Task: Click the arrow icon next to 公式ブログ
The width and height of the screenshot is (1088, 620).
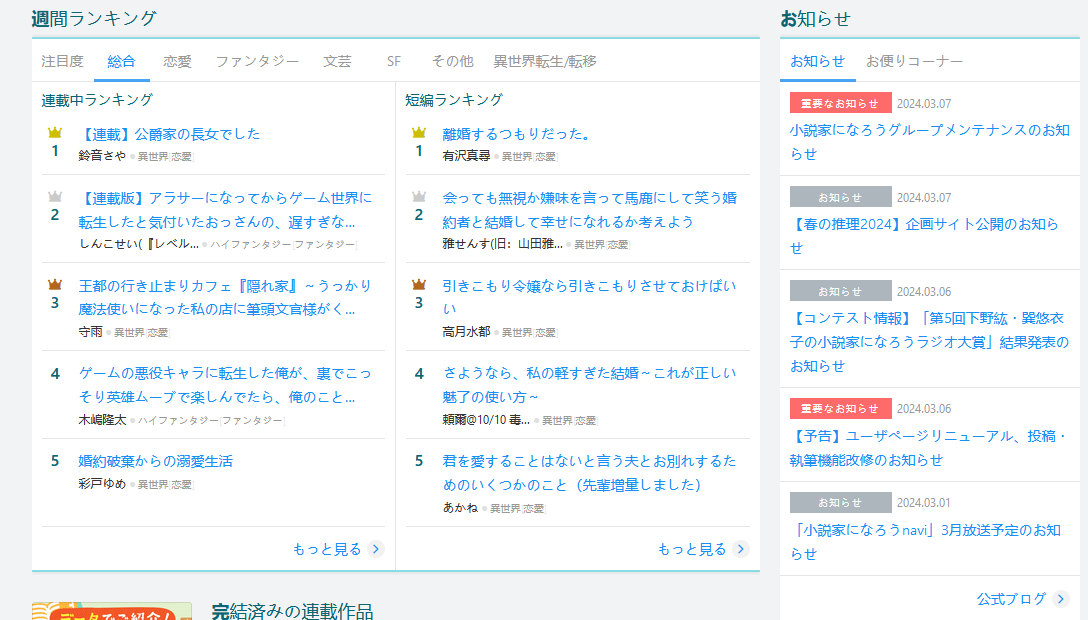Action: (x=1061, y=599)
